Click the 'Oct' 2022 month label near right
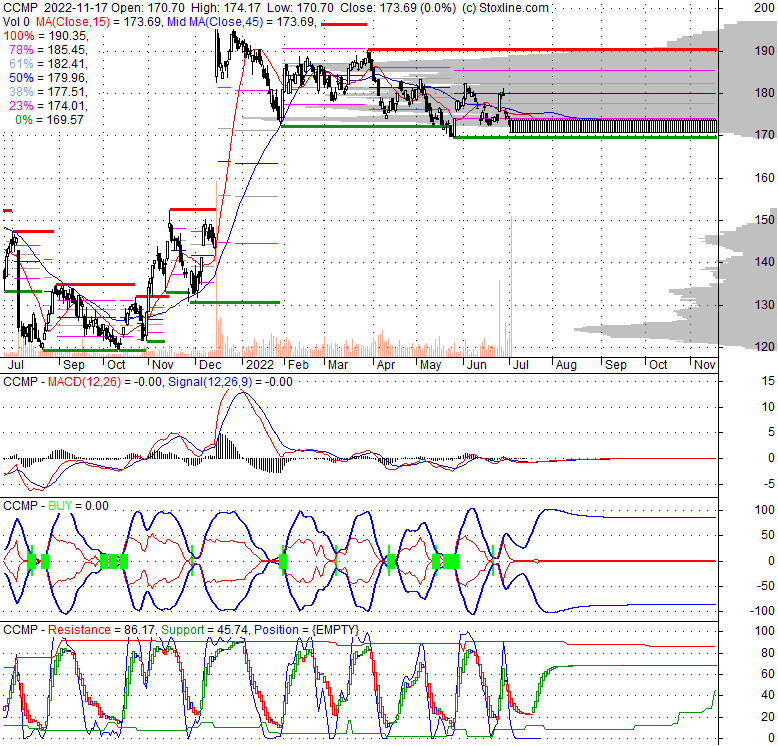Viewport: 778px width, 746px height. pyautogui.click(x=658, y=365)
